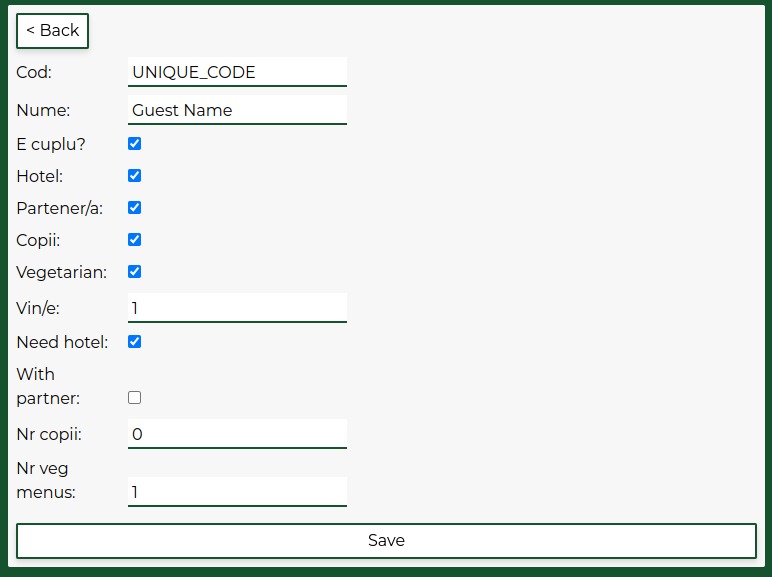Disable the 'Partener/a:' checkbox
The image size is (772, 577).
click(x=135, y=208)
